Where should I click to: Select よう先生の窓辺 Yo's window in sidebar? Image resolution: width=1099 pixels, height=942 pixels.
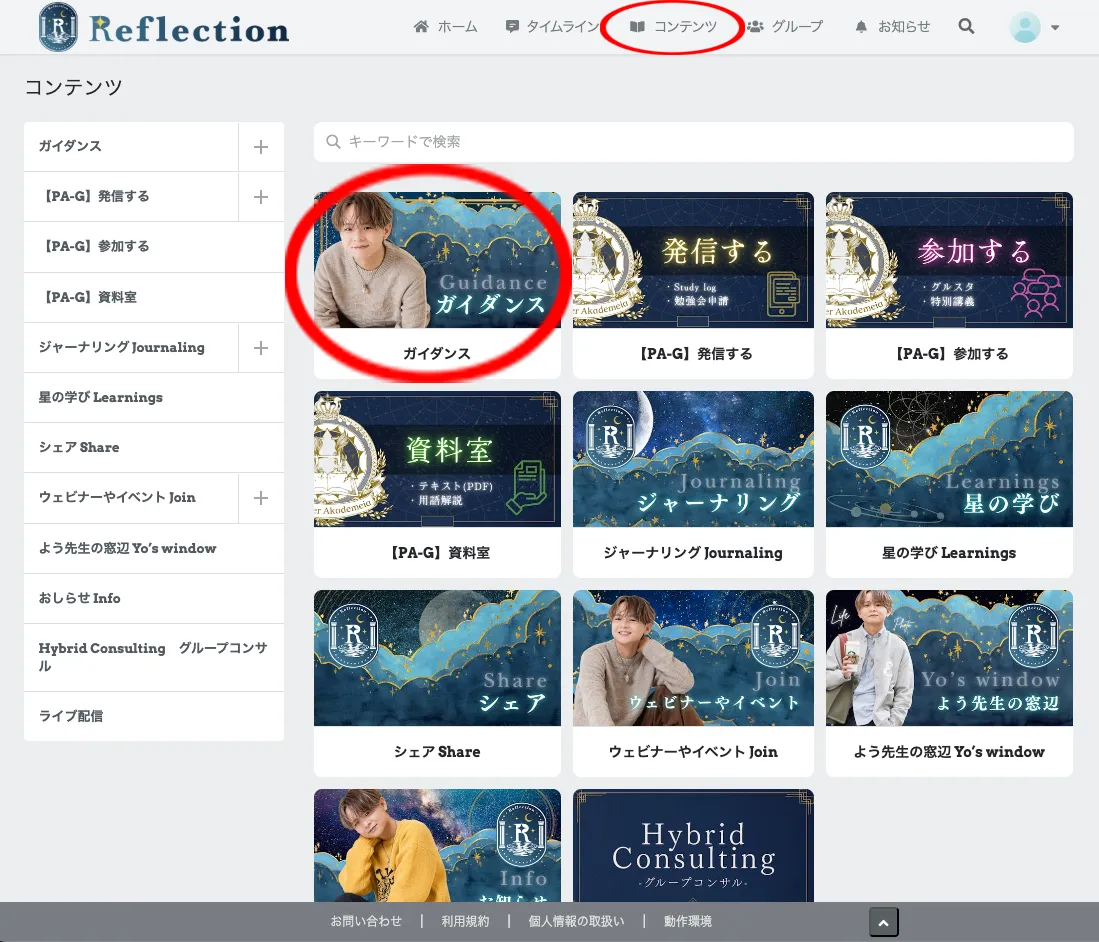[x=127, y=548]
